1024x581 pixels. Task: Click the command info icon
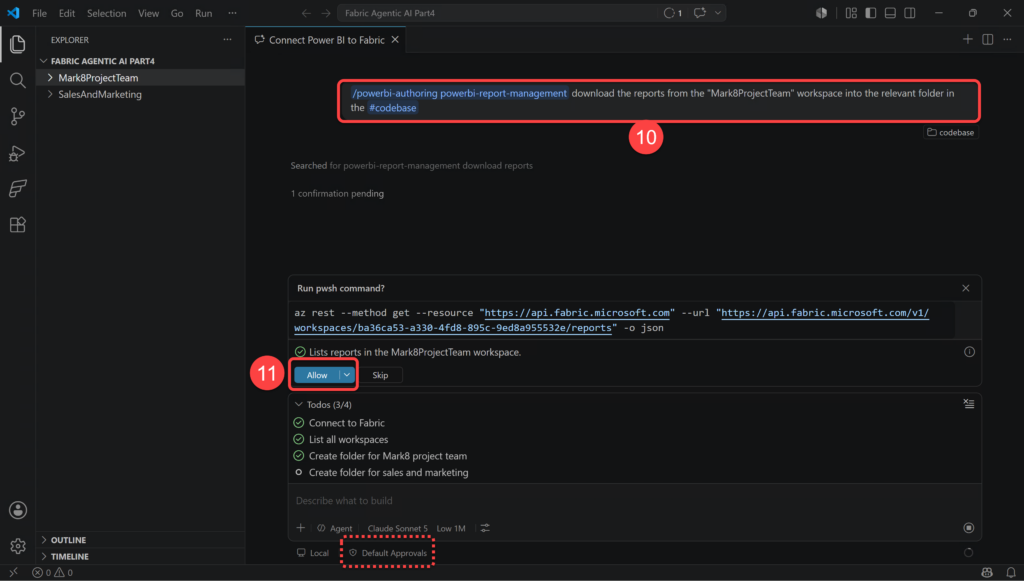click(x=969, y=352)
